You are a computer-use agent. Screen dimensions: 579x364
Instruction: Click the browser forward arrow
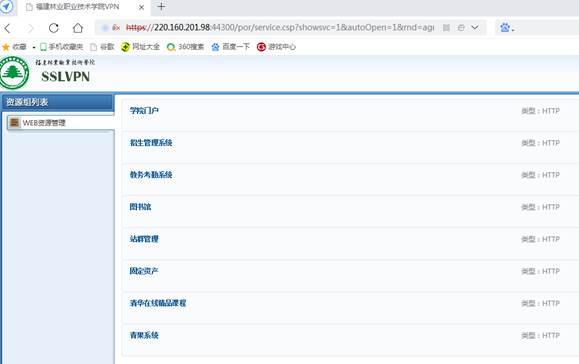click(x=31, y=28)
